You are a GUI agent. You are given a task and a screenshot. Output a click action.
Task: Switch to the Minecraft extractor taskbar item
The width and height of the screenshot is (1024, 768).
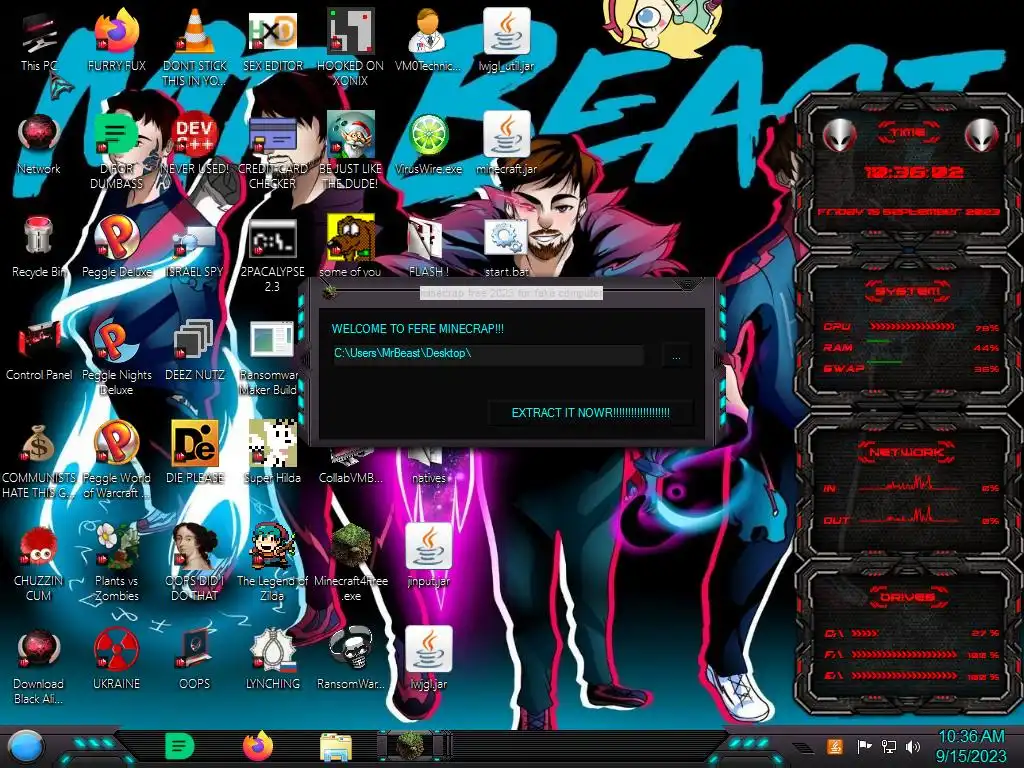[x=413, y=746]
